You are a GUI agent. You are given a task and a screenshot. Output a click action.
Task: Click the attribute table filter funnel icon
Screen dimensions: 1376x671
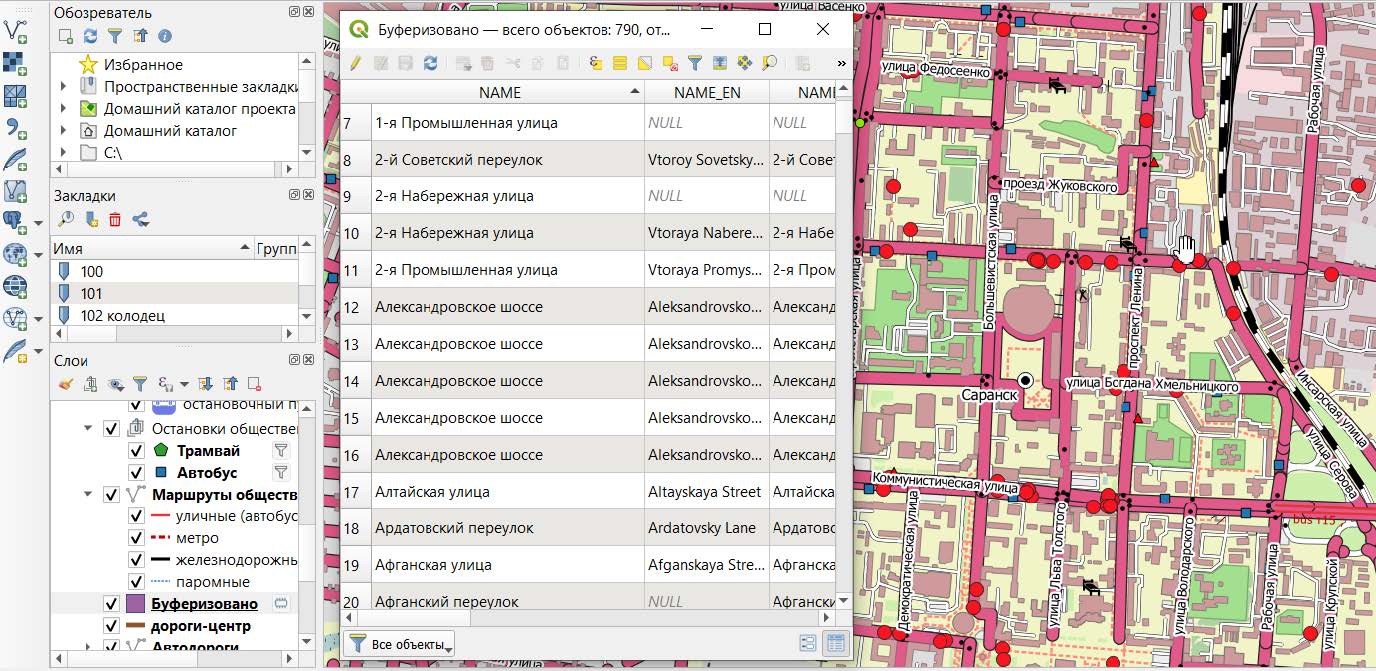click(694, 63)
